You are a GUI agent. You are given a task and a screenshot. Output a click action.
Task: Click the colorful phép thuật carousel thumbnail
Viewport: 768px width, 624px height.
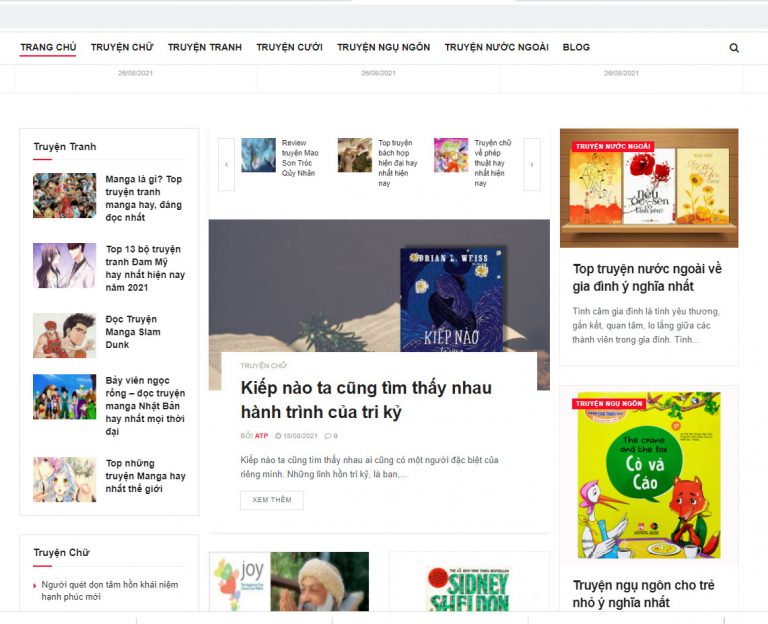pyautogui.click(x=451, y=155)
